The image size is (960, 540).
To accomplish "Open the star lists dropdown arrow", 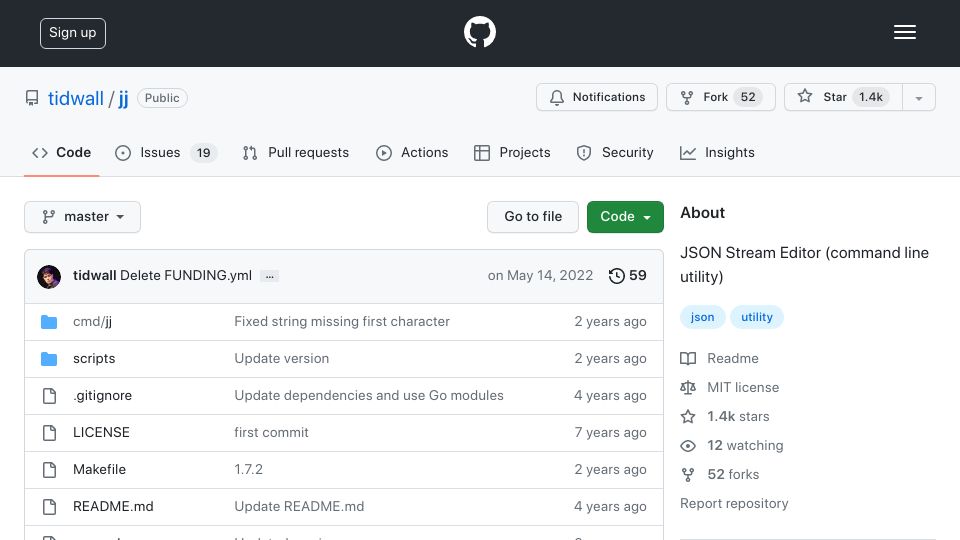I will tap(918, 97).
